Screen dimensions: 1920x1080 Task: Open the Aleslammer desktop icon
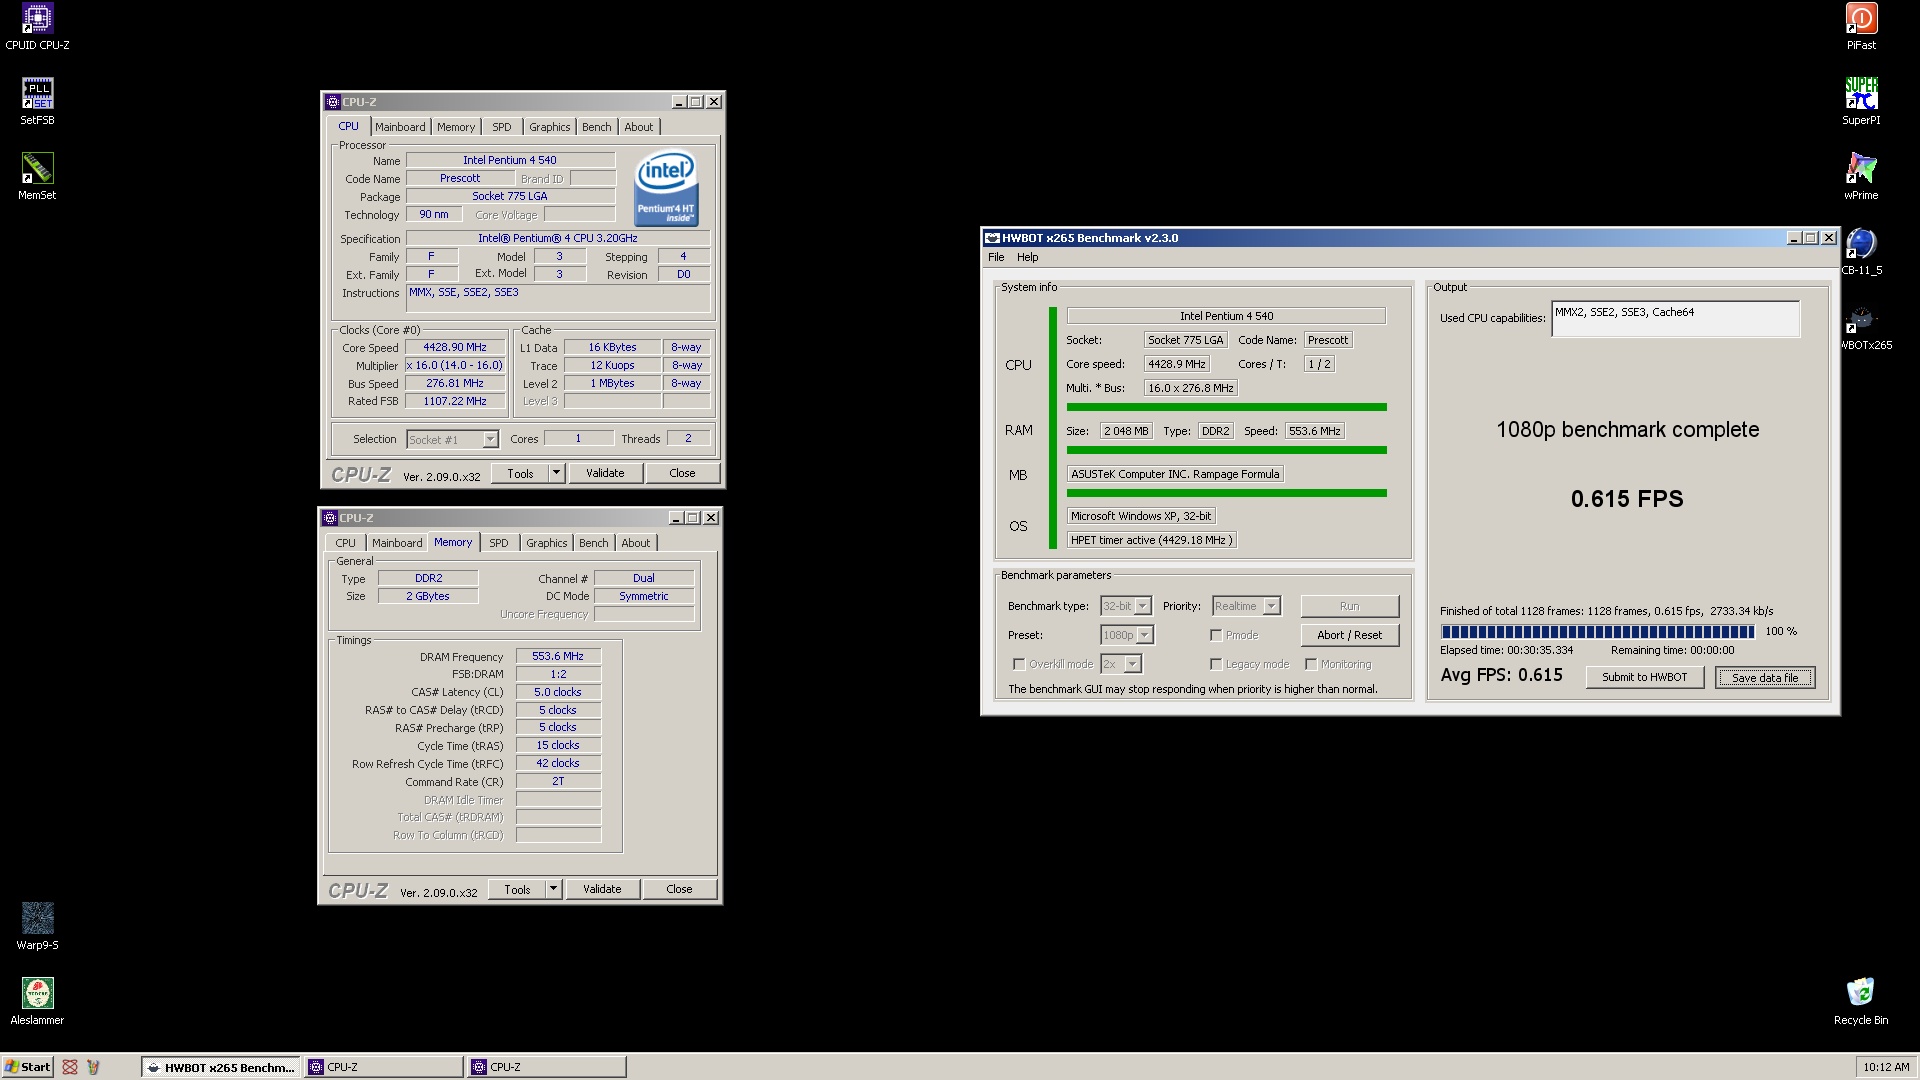click(37, 1002)
